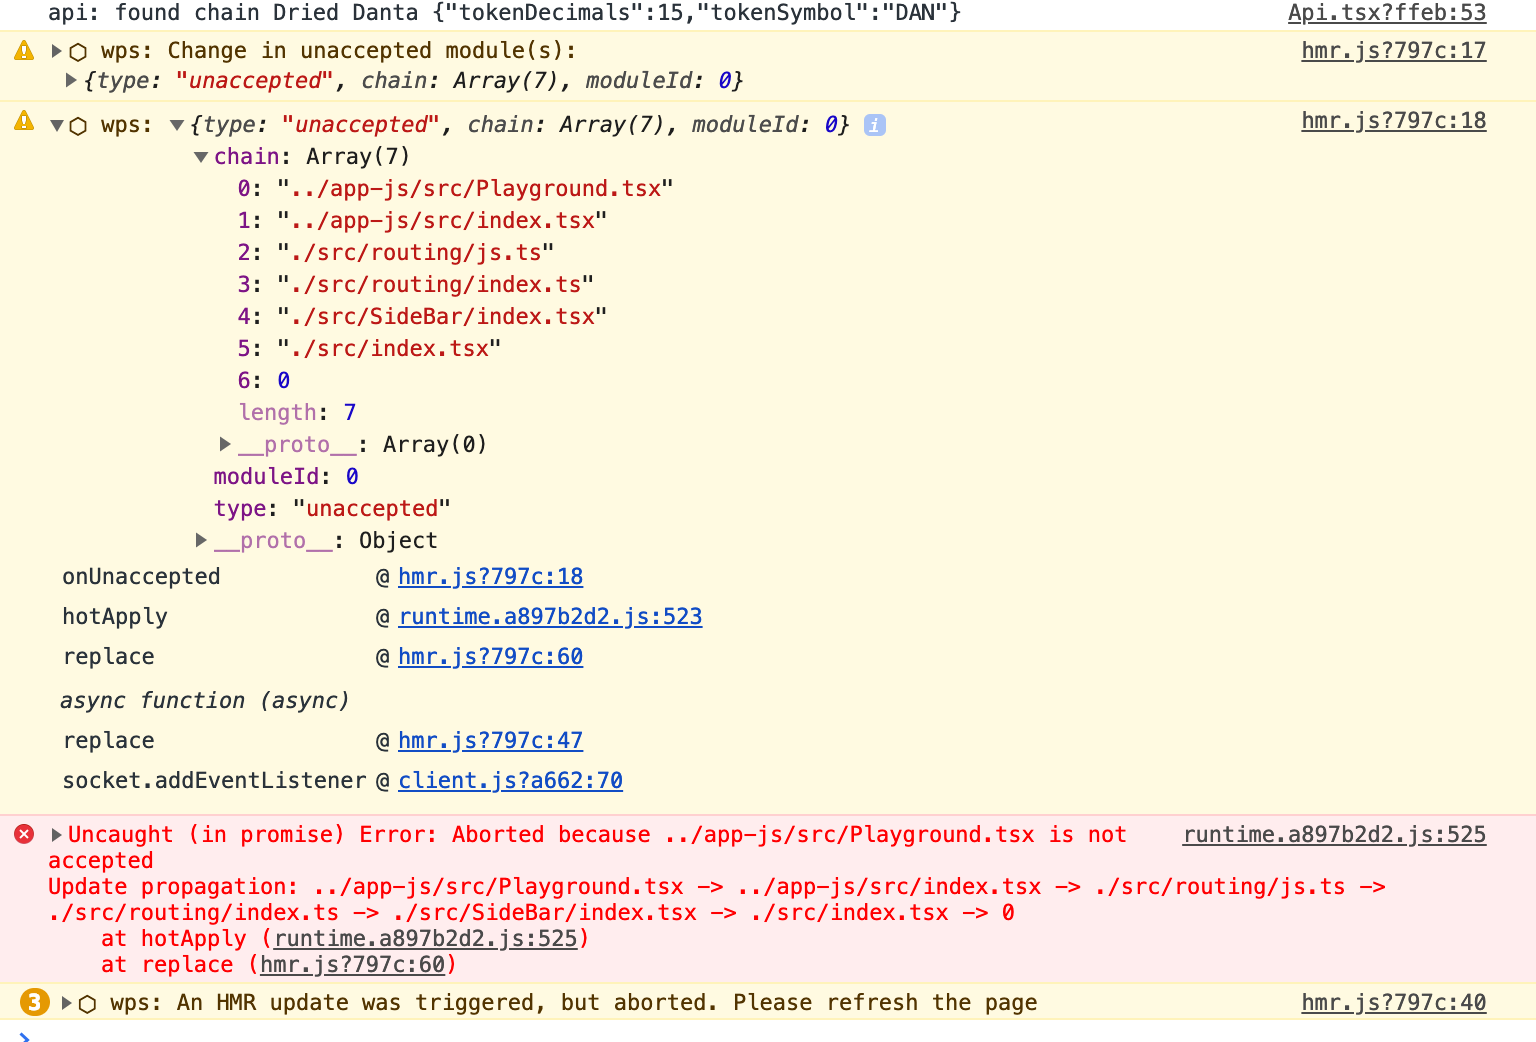Screen dimensions: 1536x1042
Task: Click the orange 3 repeat-count badge
Action: 35,1002
